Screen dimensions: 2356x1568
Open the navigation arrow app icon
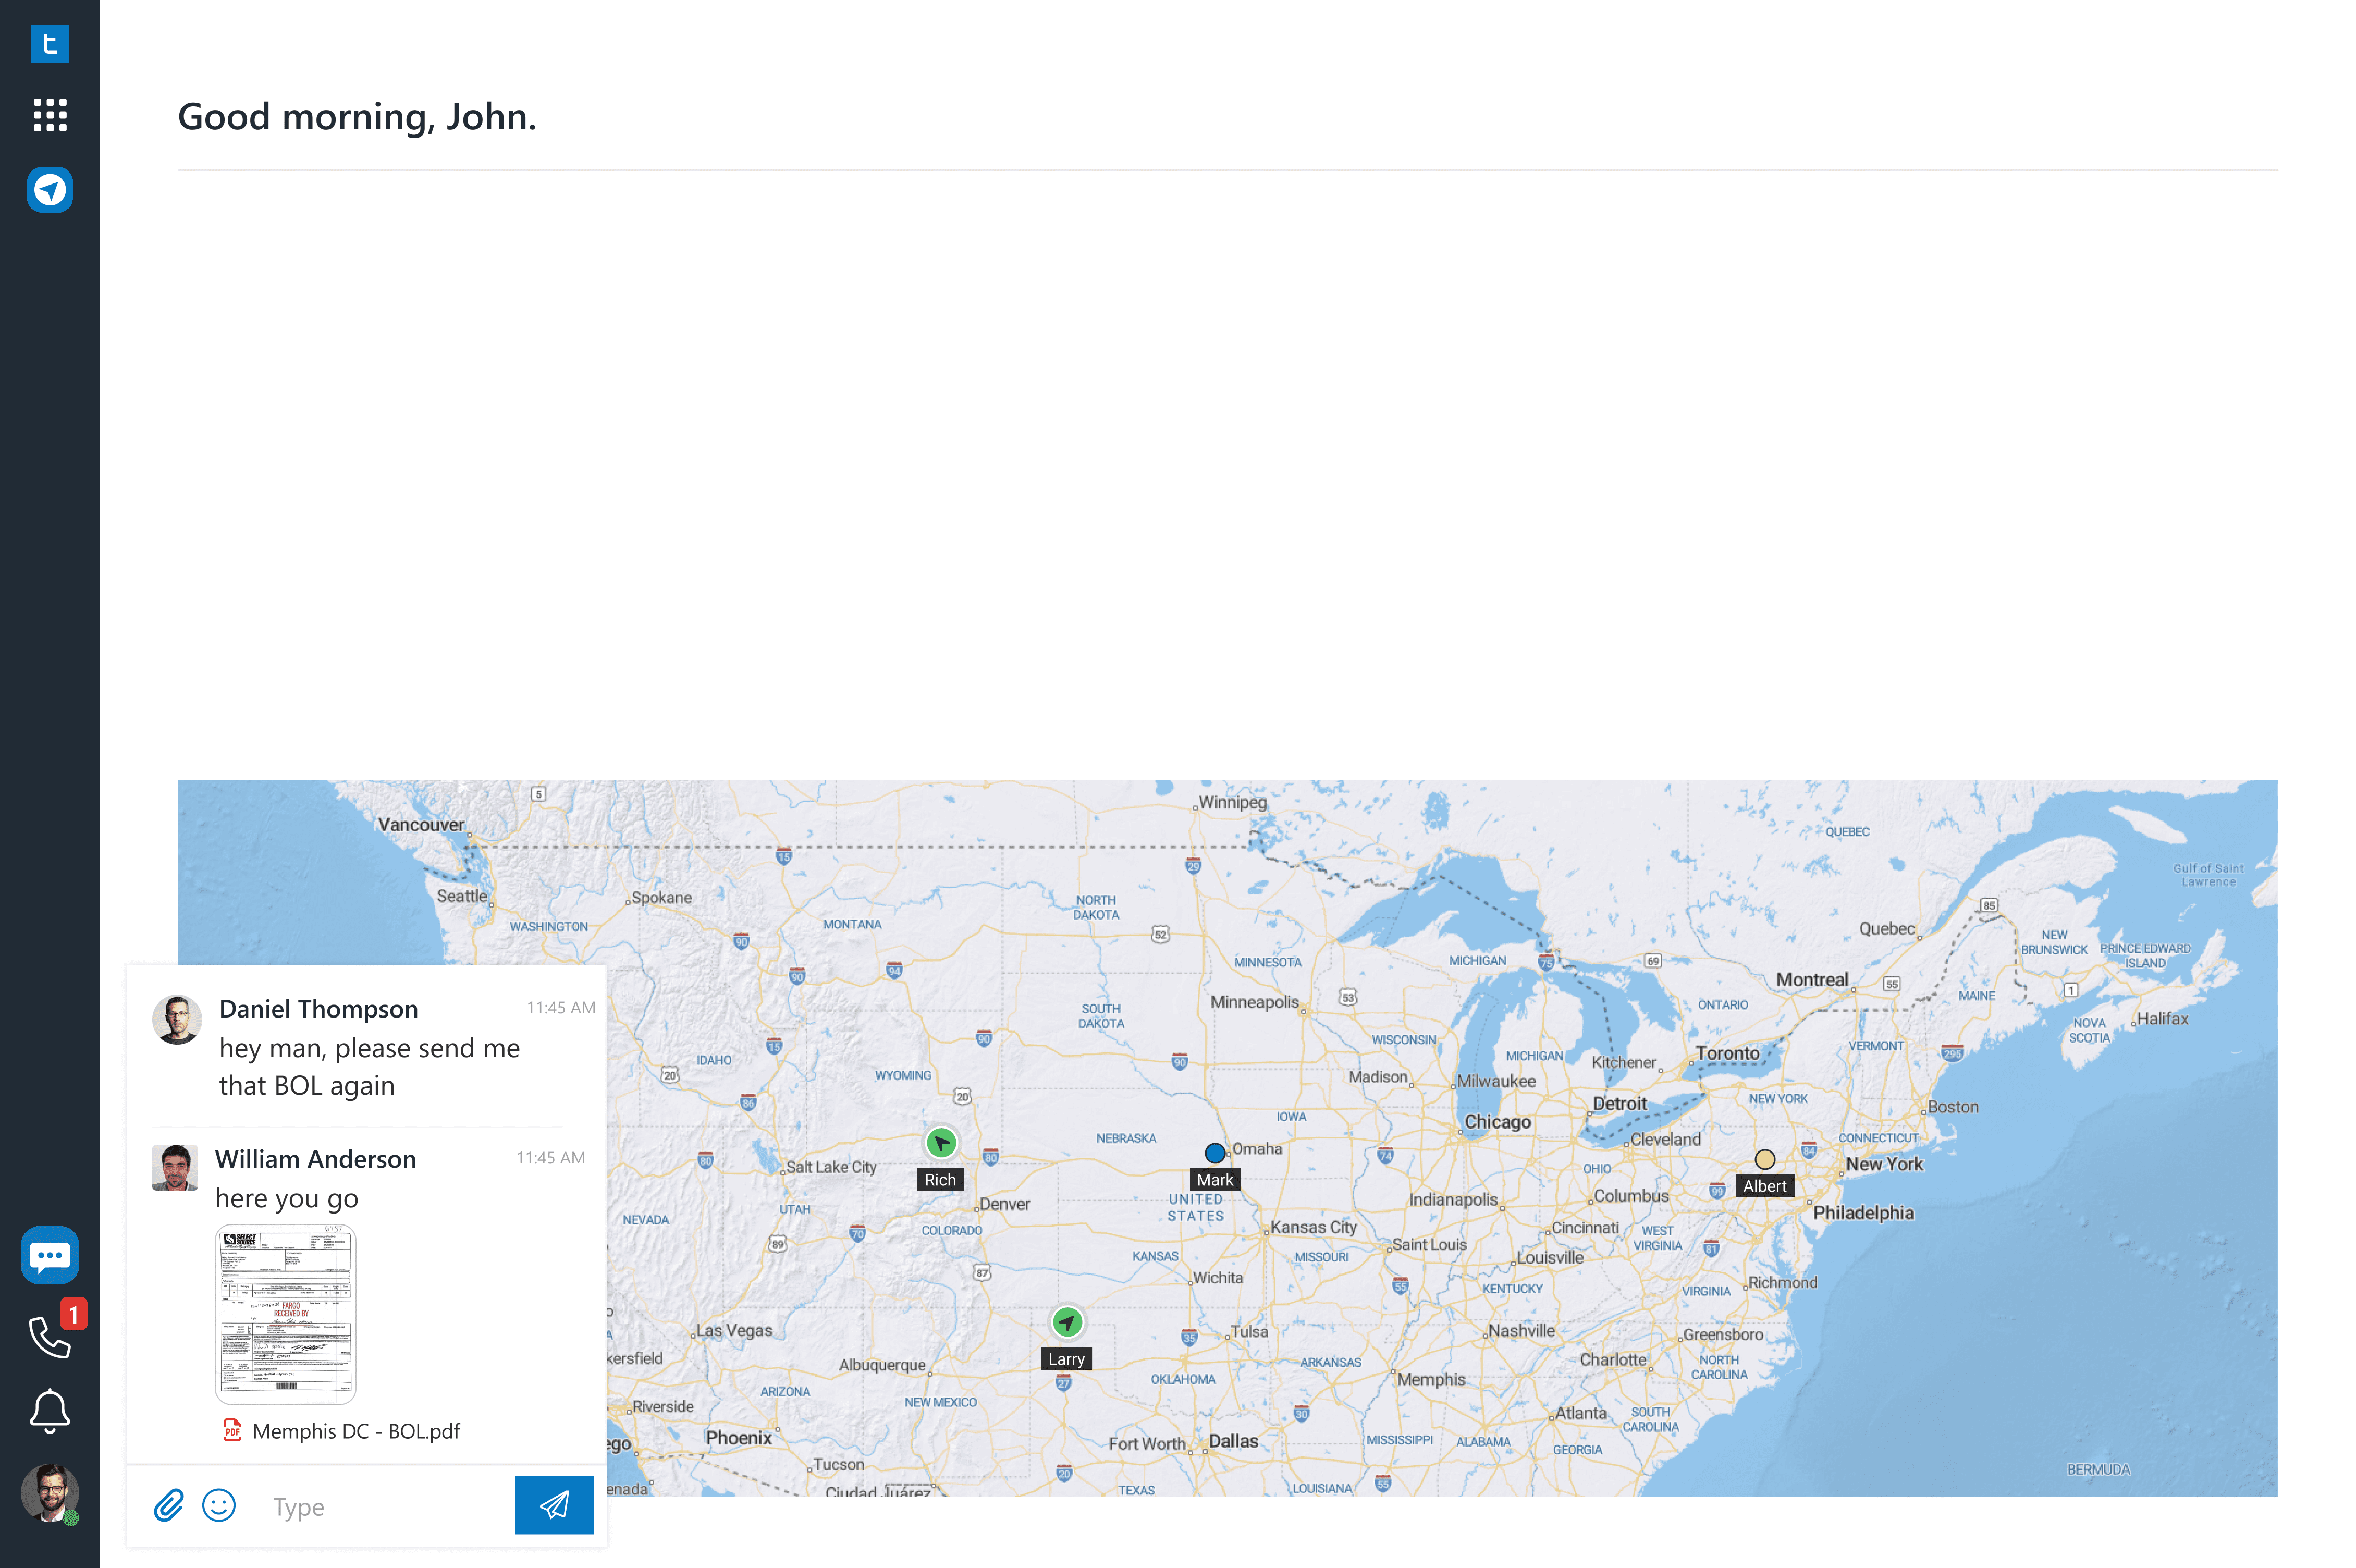[x=49, y=189]
